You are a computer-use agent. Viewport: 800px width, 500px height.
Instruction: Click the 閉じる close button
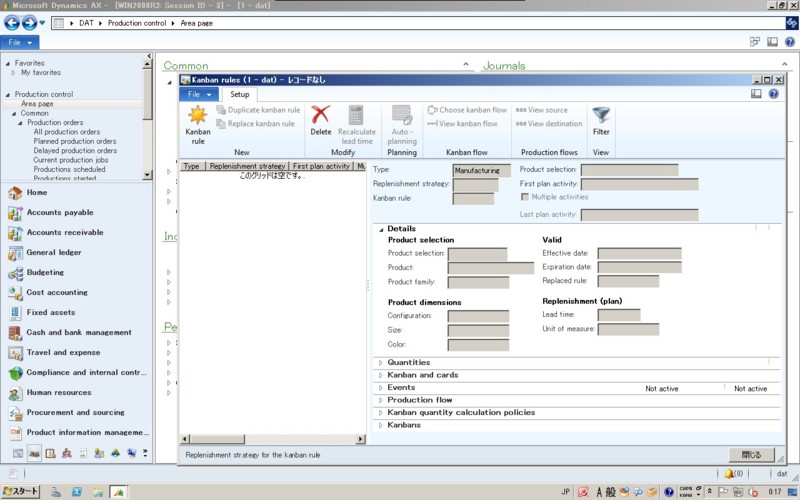(x=751, y=455)
